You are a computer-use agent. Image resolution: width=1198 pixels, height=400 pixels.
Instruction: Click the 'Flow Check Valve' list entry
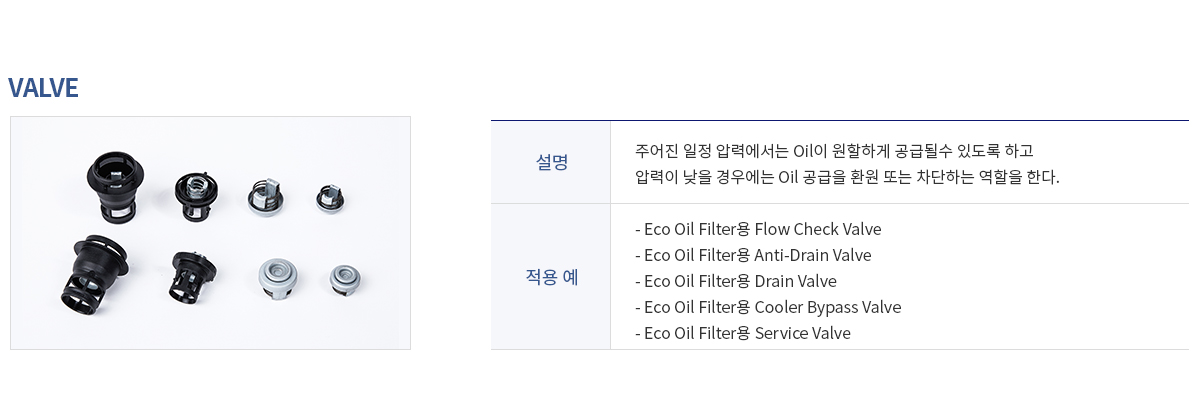click(x=818, y=229)
